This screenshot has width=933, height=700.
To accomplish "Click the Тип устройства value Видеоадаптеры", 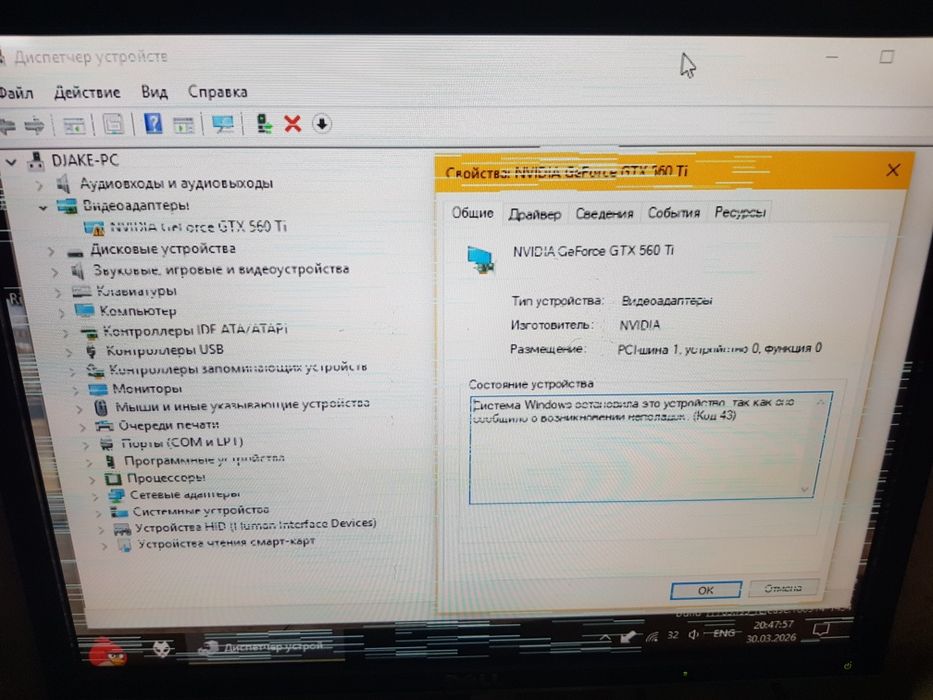I will click(x=666, y=301).
